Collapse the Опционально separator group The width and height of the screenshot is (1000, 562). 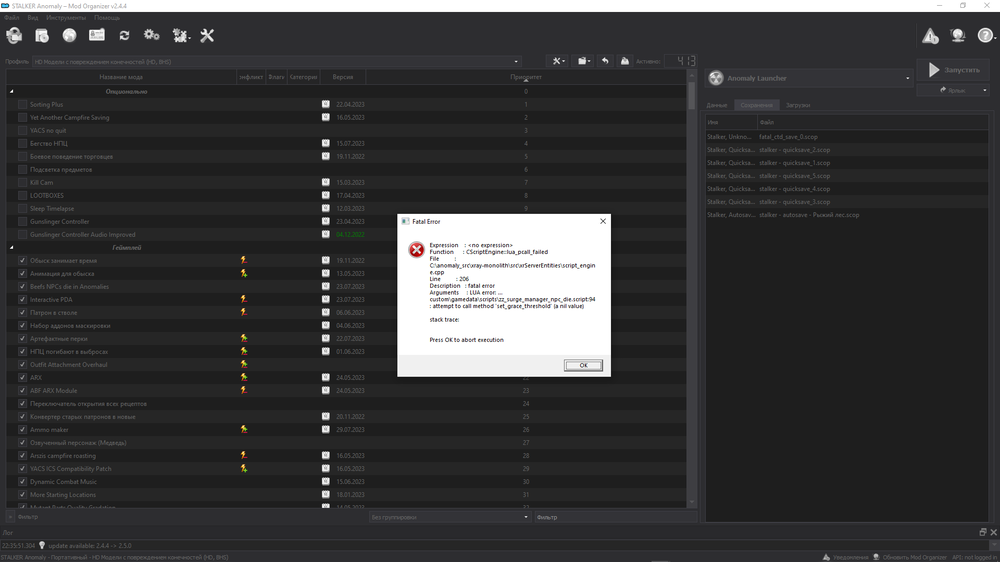[11, 91]
